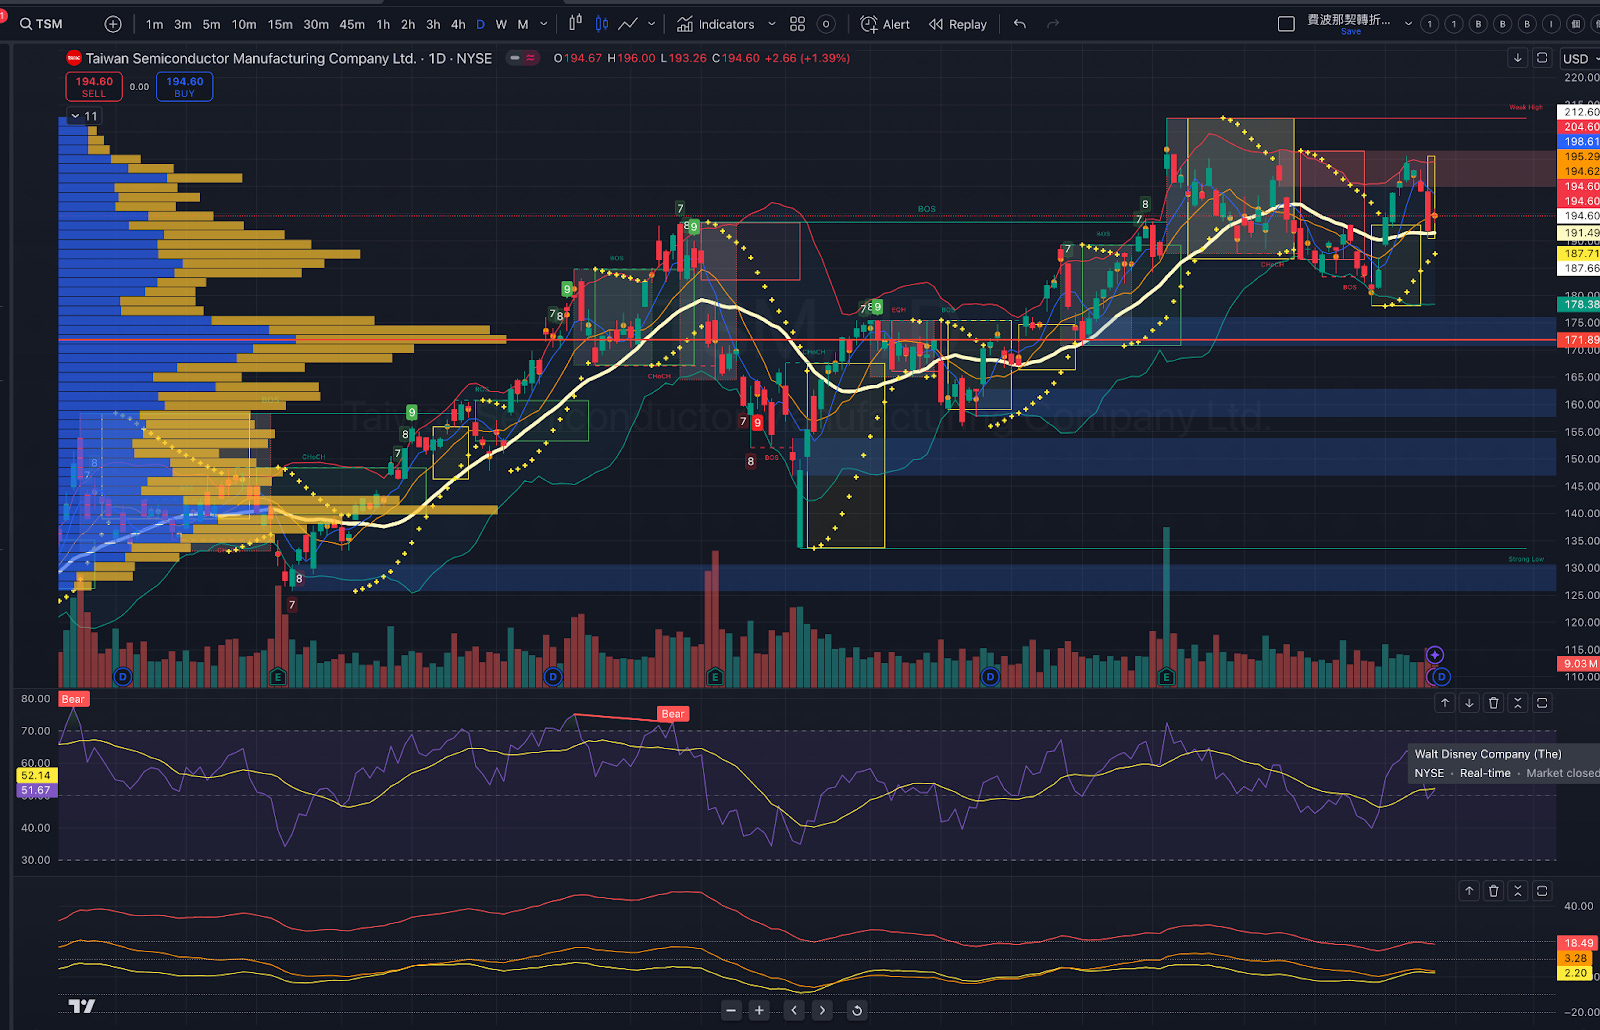Switch to the 1m interval
The image size is (1600, 1030).
click(154, 24)
